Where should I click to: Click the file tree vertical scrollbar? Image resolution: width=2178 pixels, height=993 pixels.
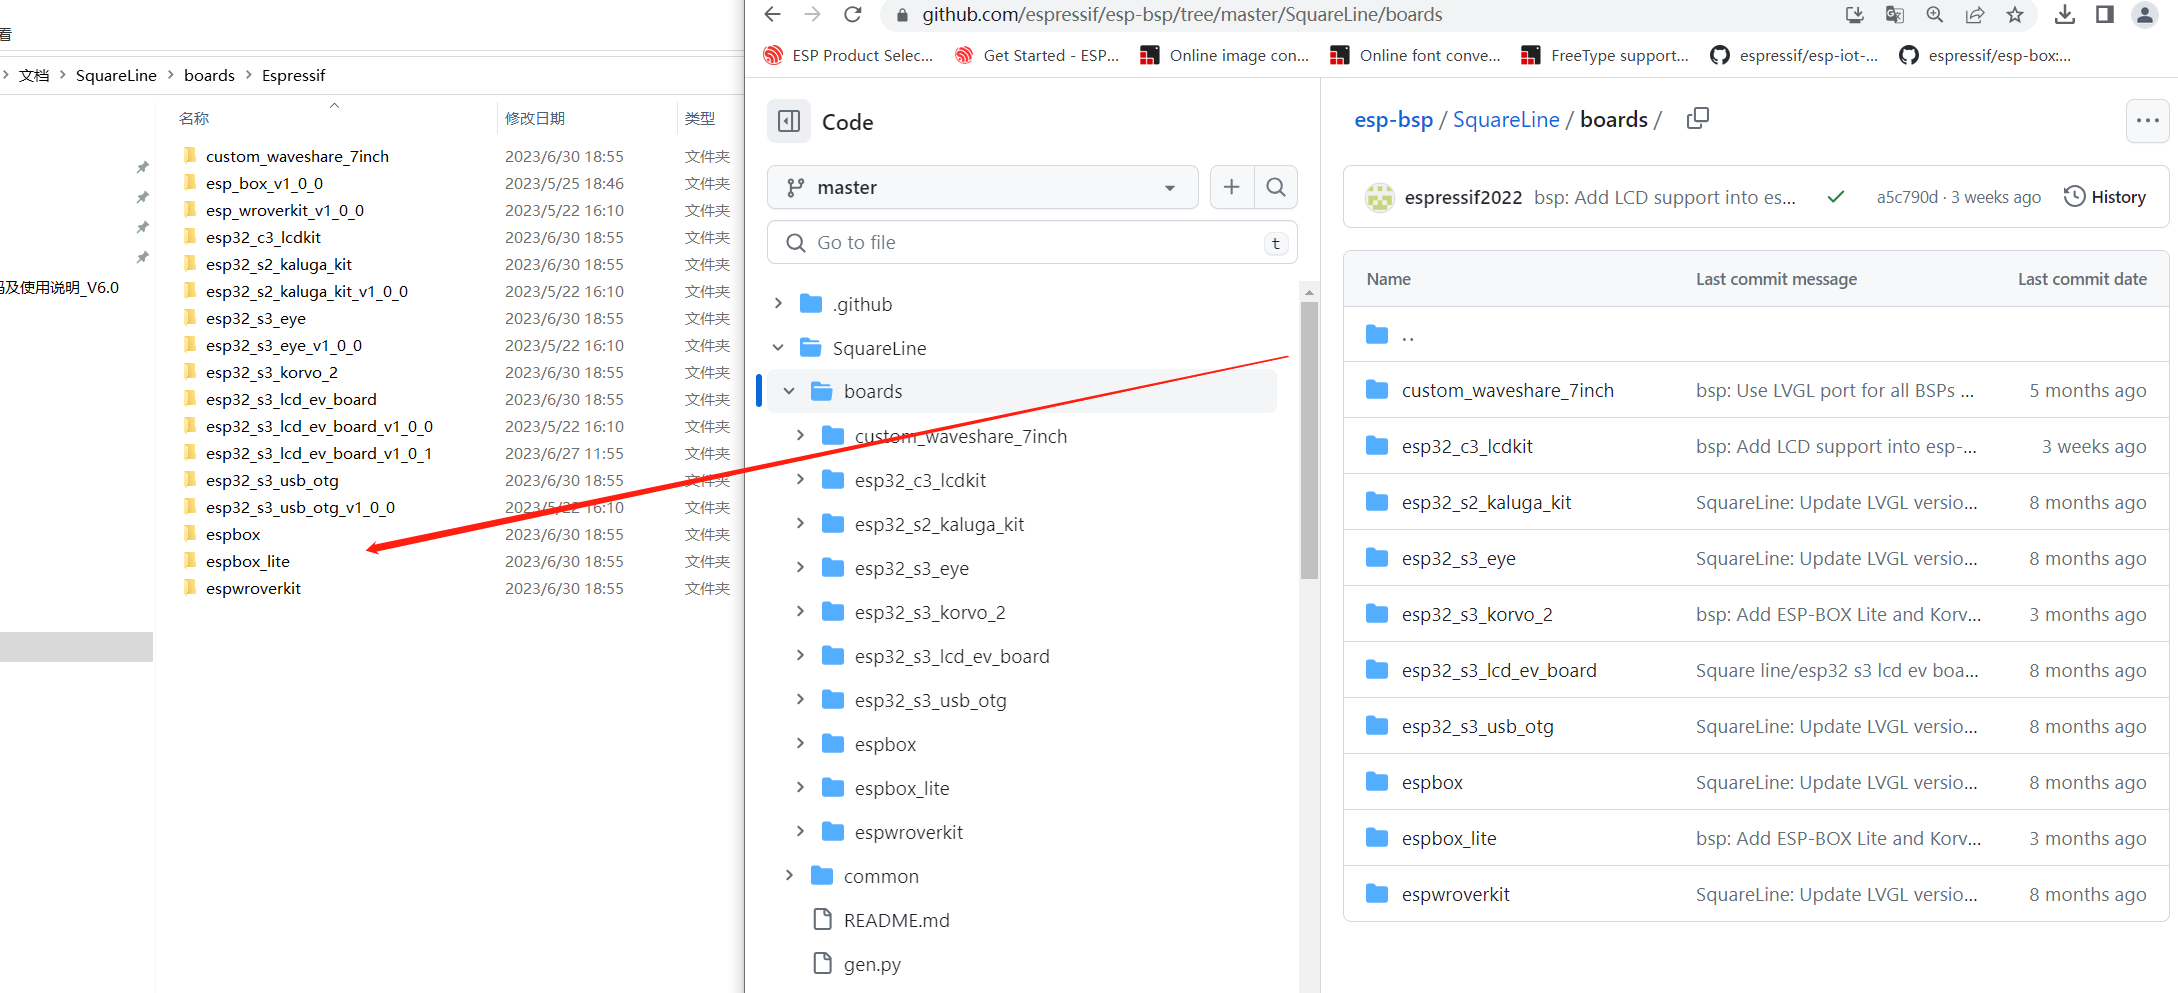(1309, 440)
